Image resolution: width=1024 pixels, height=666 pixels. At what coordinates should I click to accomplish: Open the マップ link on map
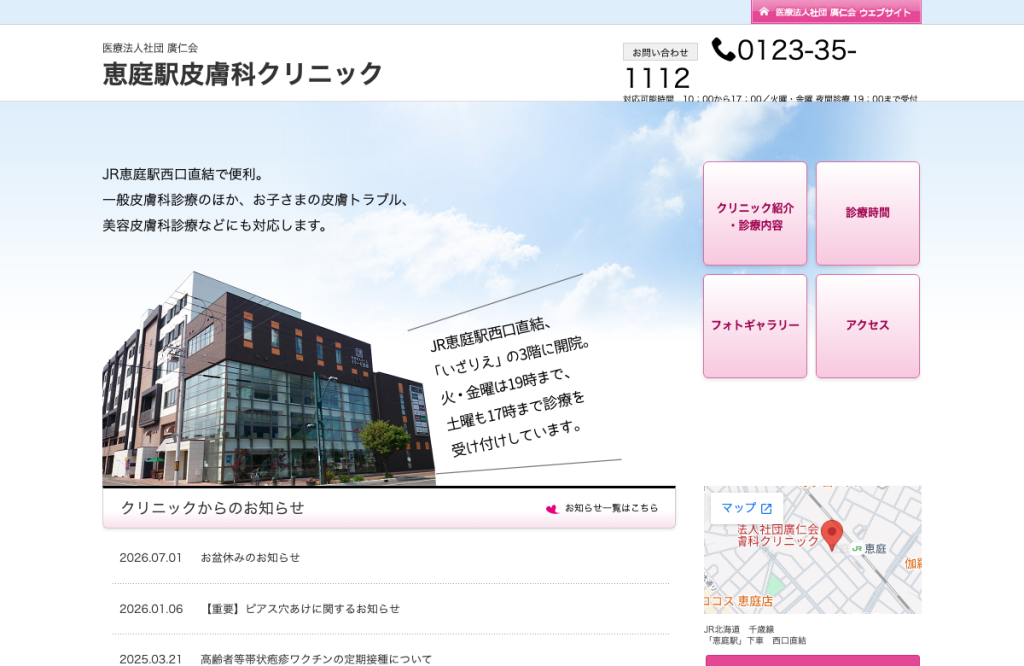pyautogui.click(x=746, y=508)
